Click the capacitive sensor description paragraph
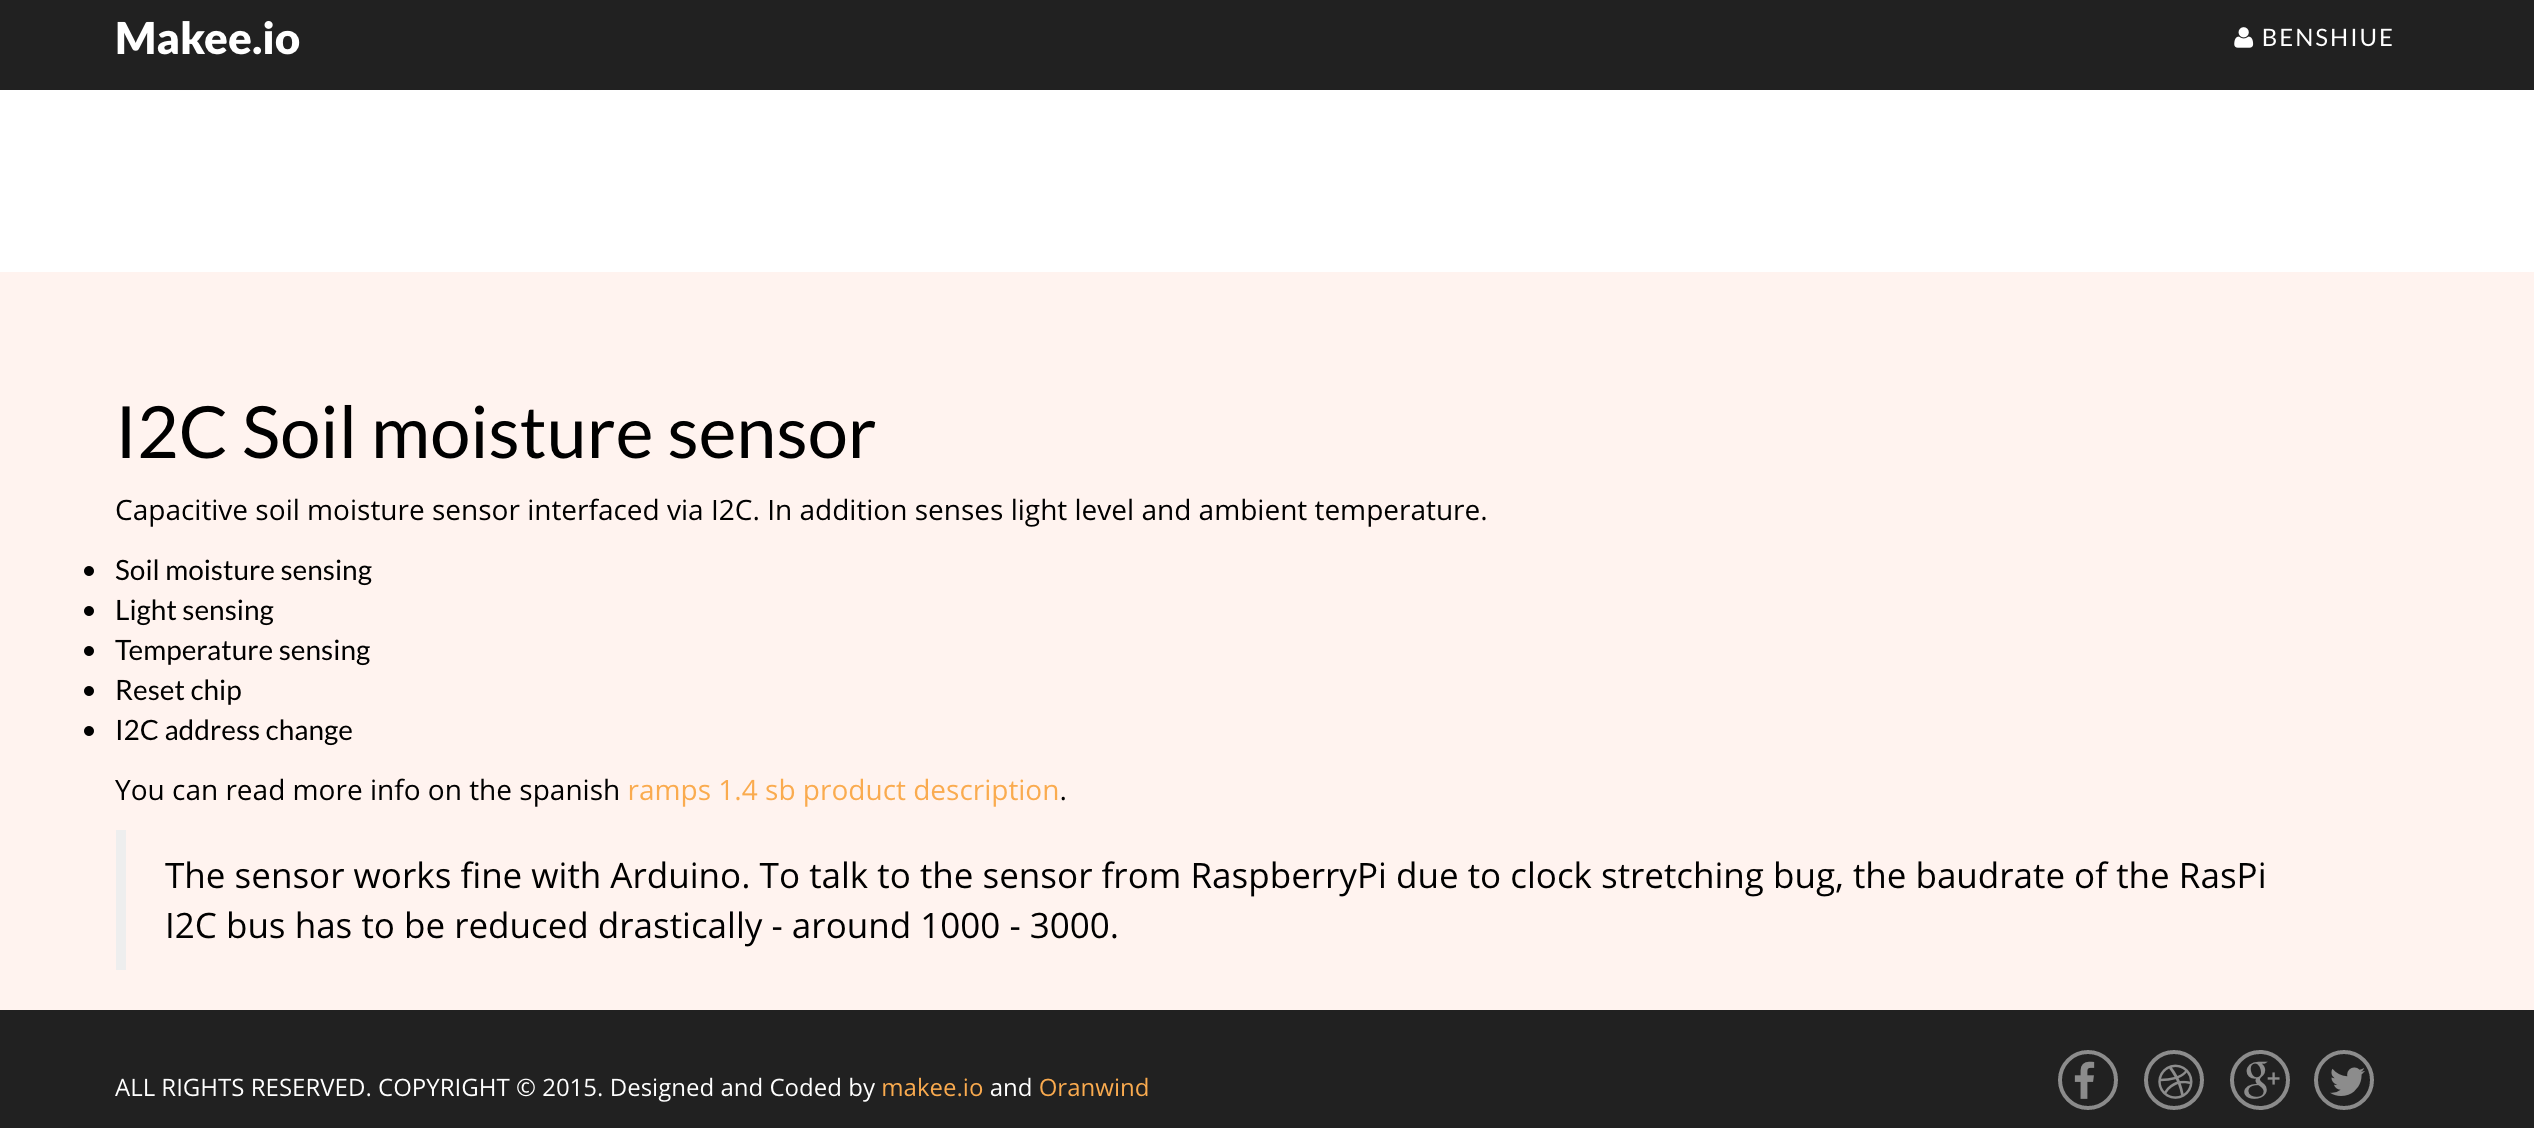 (800, 509)
